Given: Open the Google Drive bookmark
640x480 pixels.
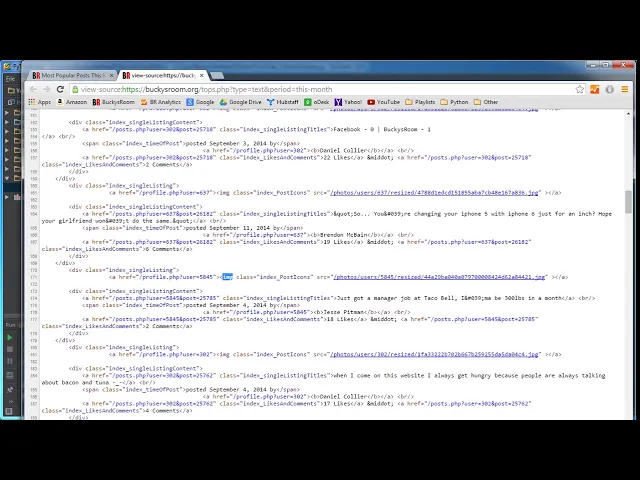Looking at the screenshot, I should (240, 102).
